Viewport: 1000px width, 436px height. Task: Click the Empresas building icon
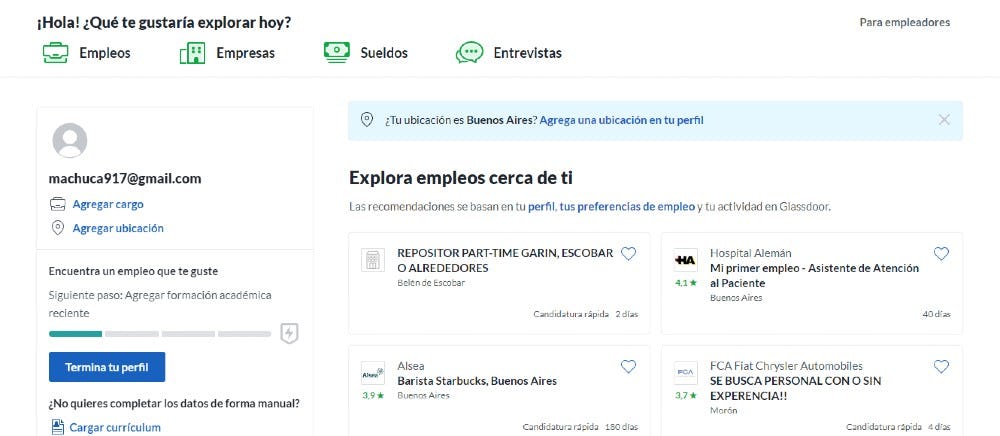point(192,53)
